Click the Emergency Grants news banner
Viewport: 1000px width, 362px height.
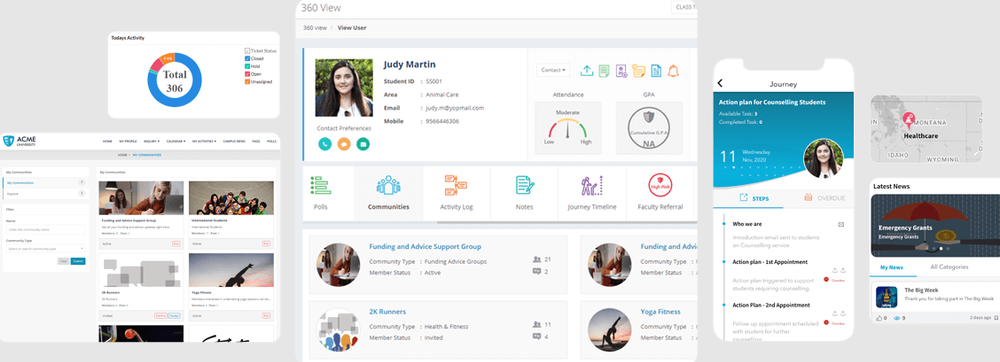pyautogui.click(x=935, y=226)
